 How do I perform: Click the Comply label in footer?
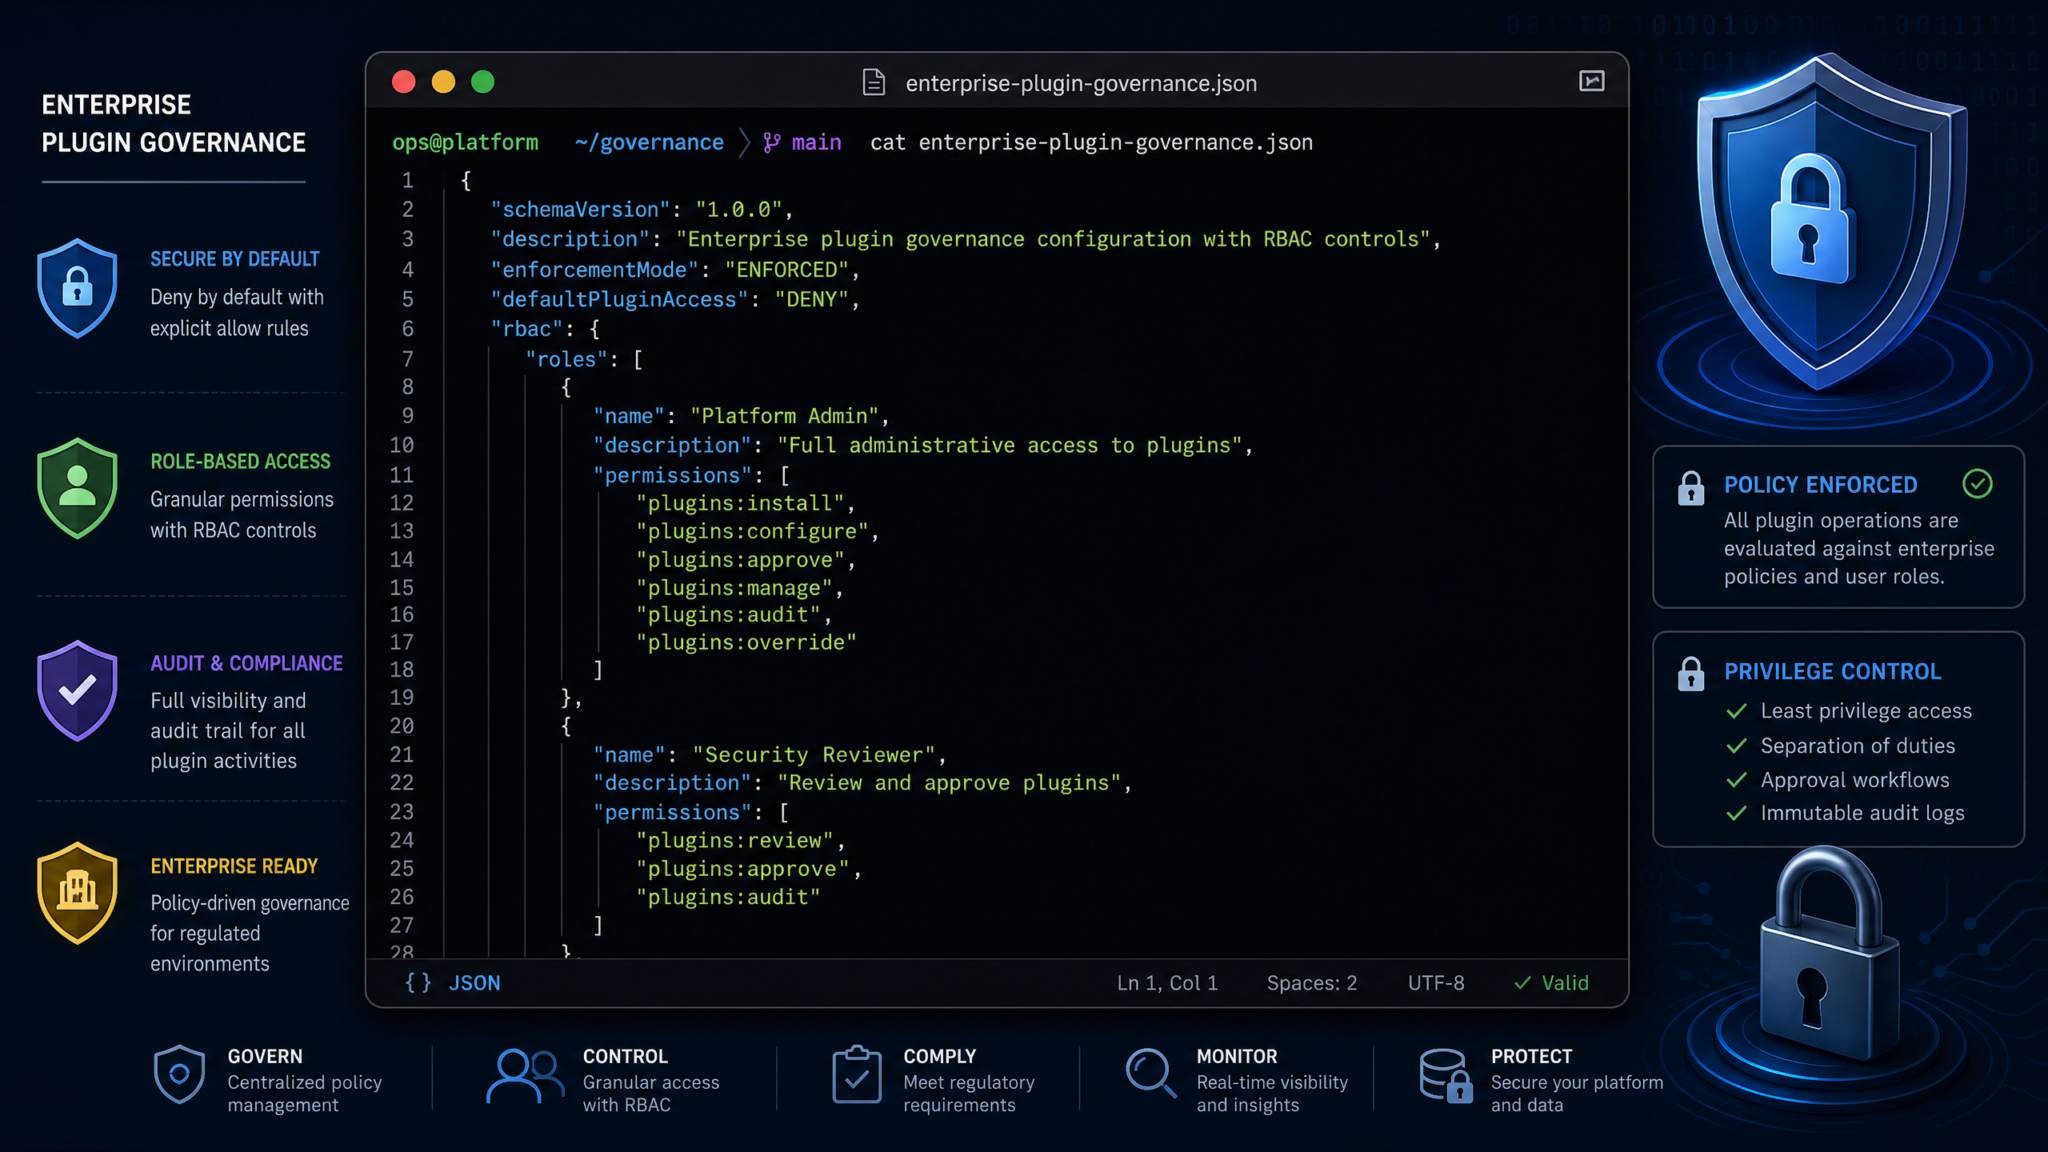[x=939, y=1056]
